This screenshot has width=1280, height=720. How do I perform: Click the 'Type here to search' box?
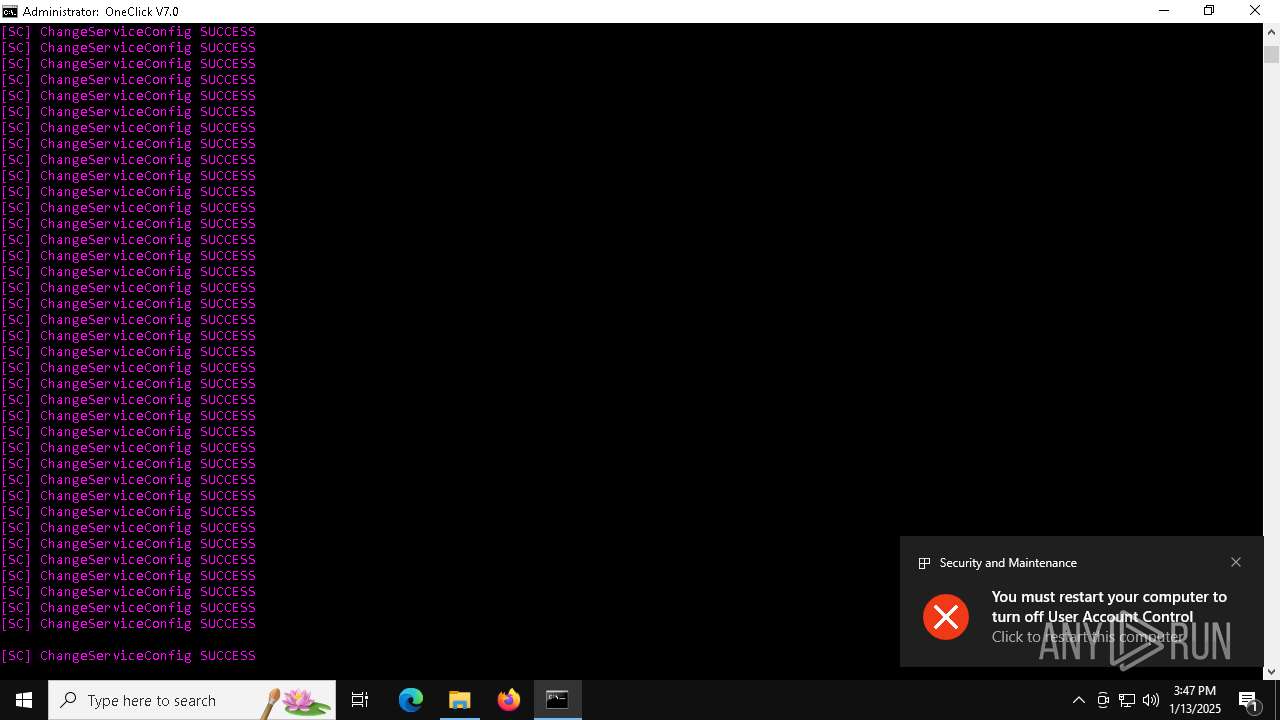tap(192, 700)
